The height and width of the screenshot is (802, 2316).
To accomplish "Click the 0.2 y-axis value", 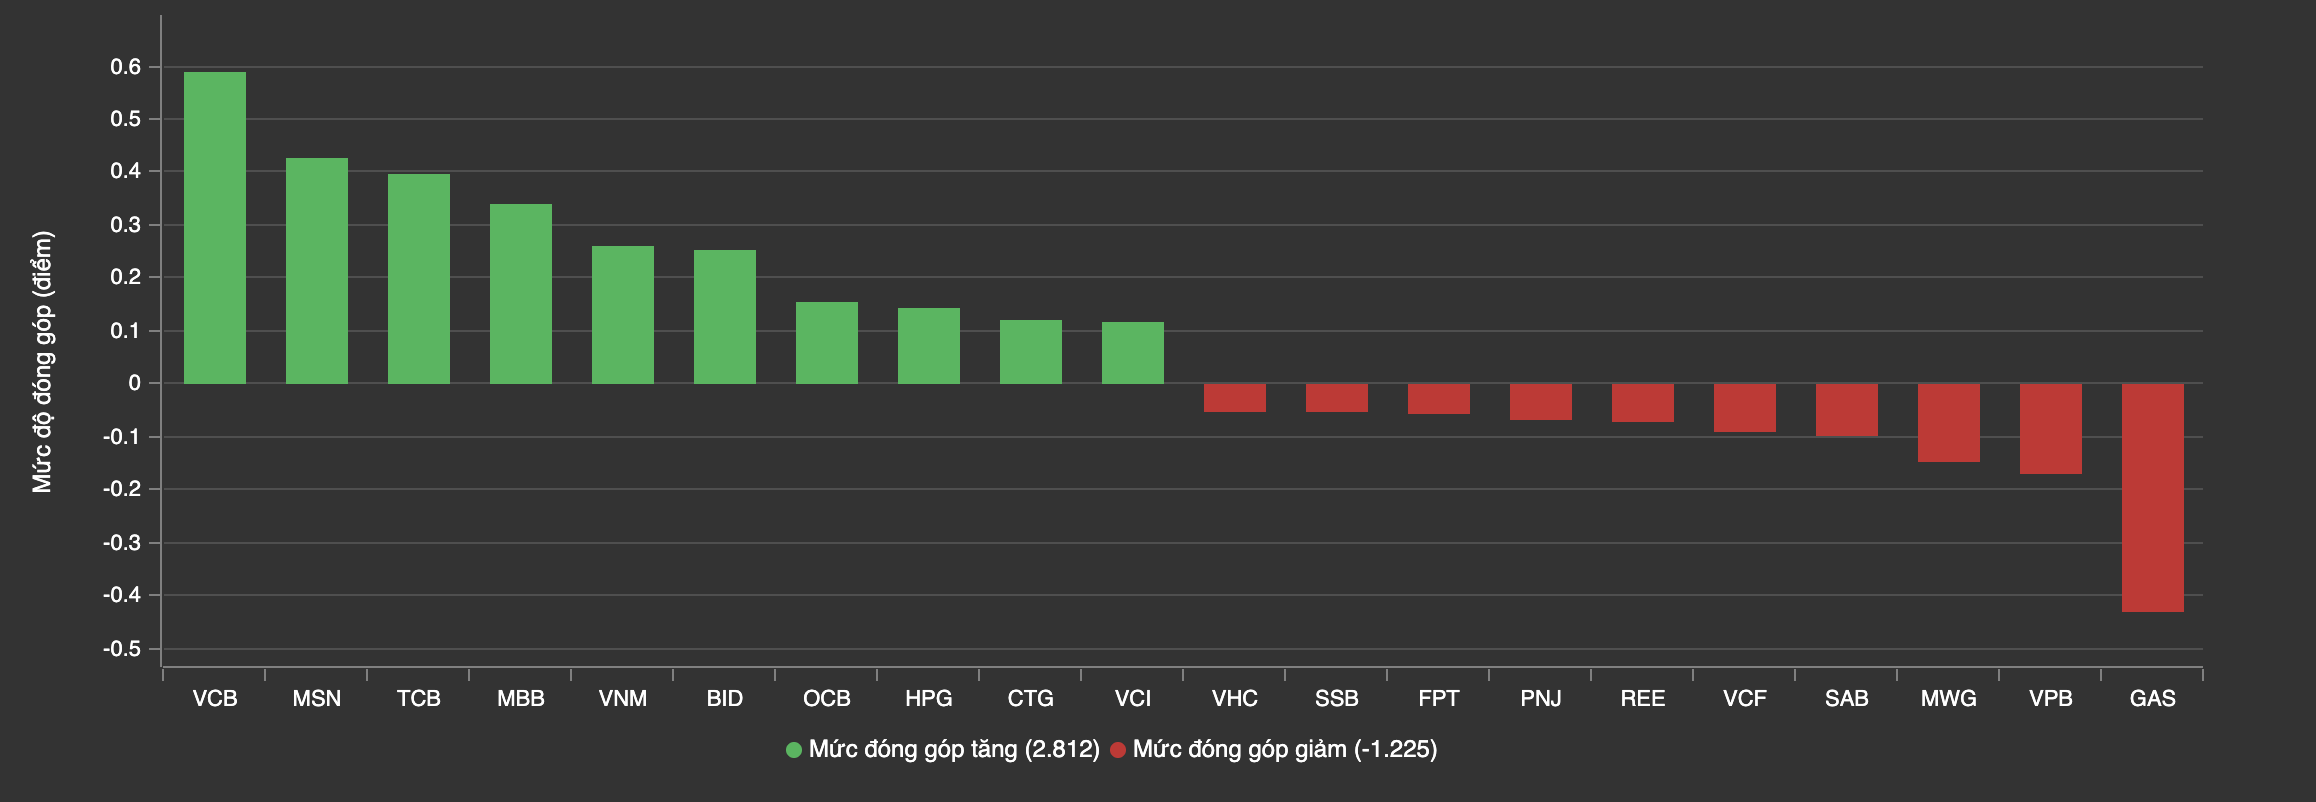I will pos(127,277).
